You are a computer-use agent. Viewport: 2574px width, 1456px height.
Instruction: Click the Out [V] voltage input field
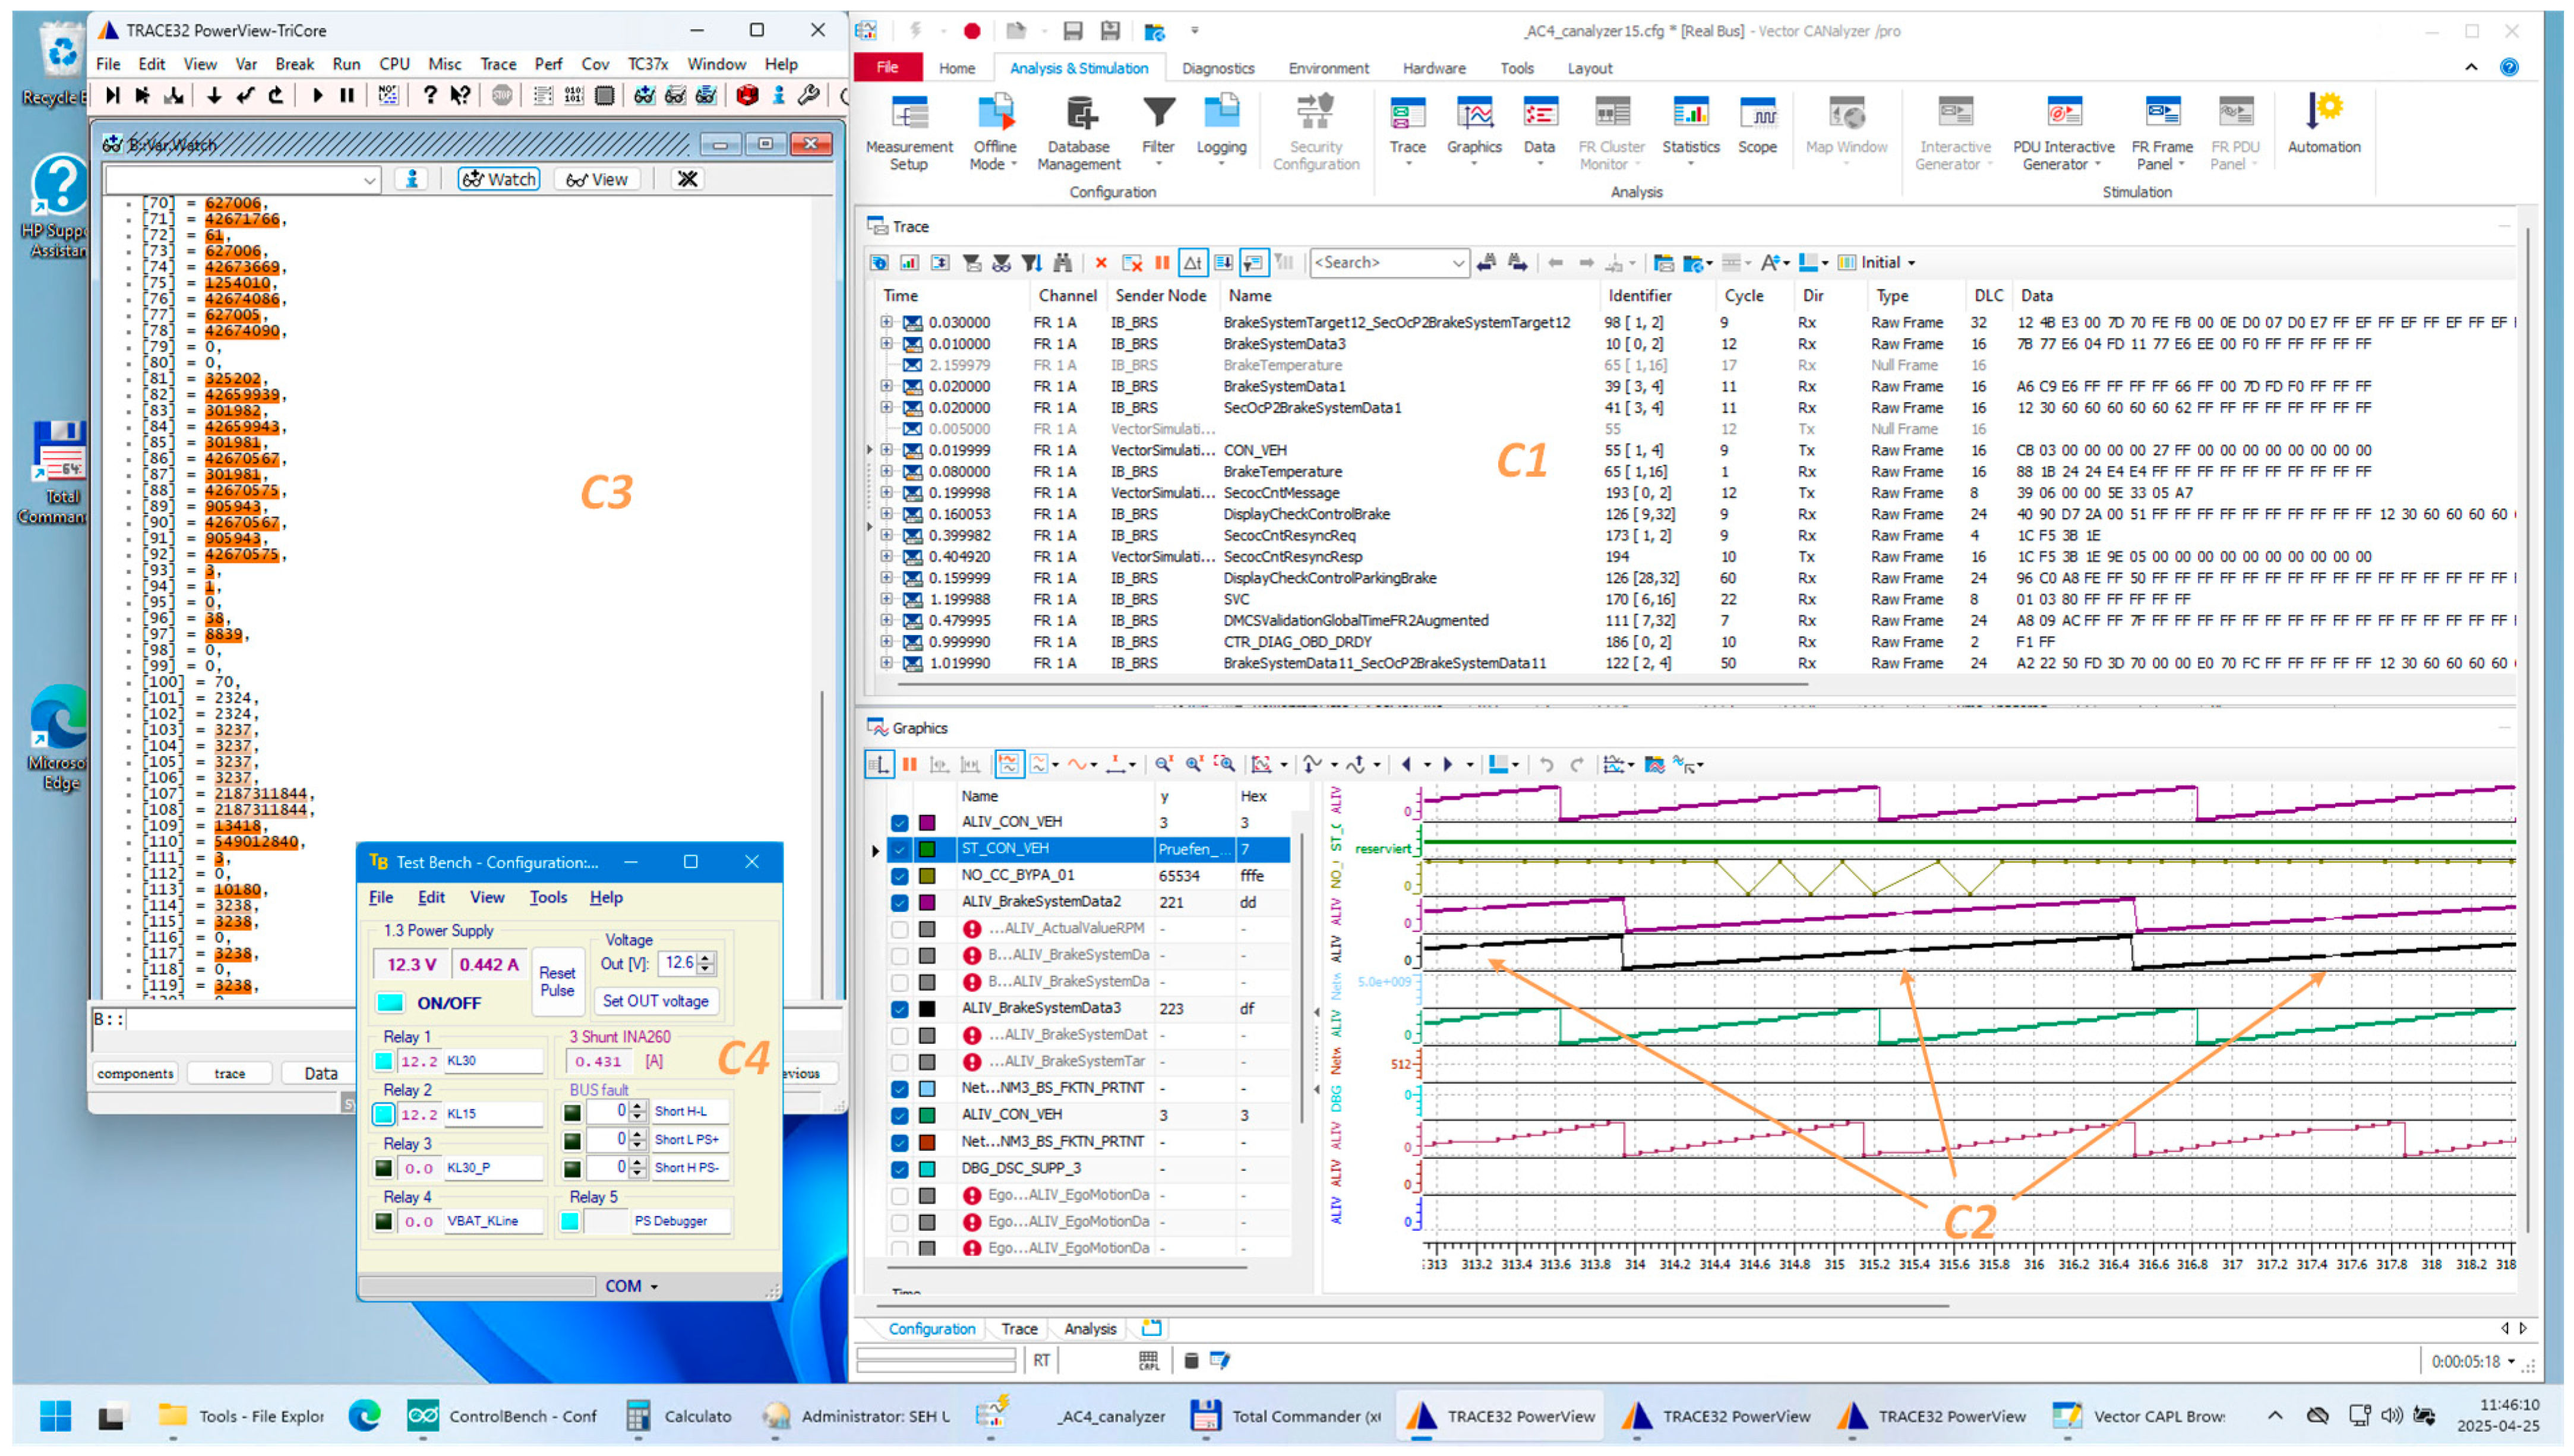click(x=678, y=963)
